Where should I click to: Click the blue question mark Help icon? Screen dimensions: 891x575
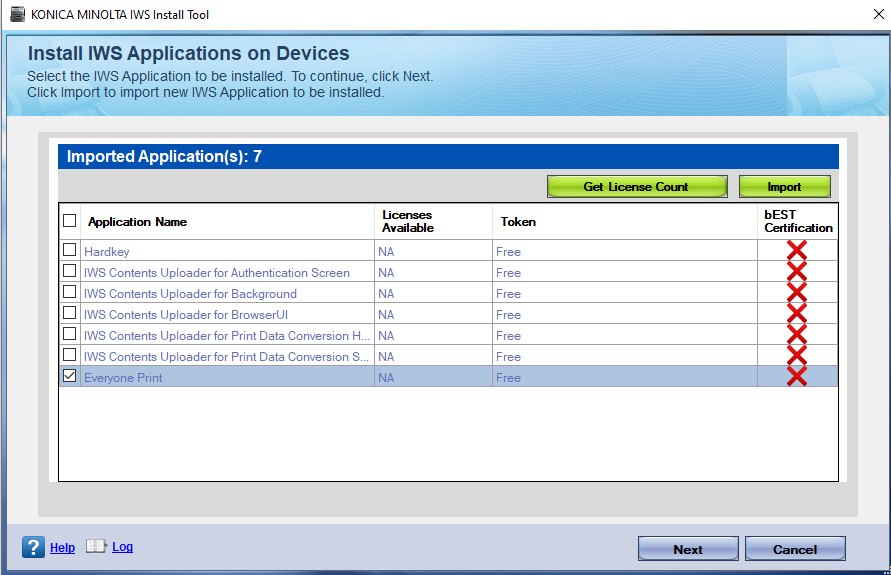tap(33, 547)
